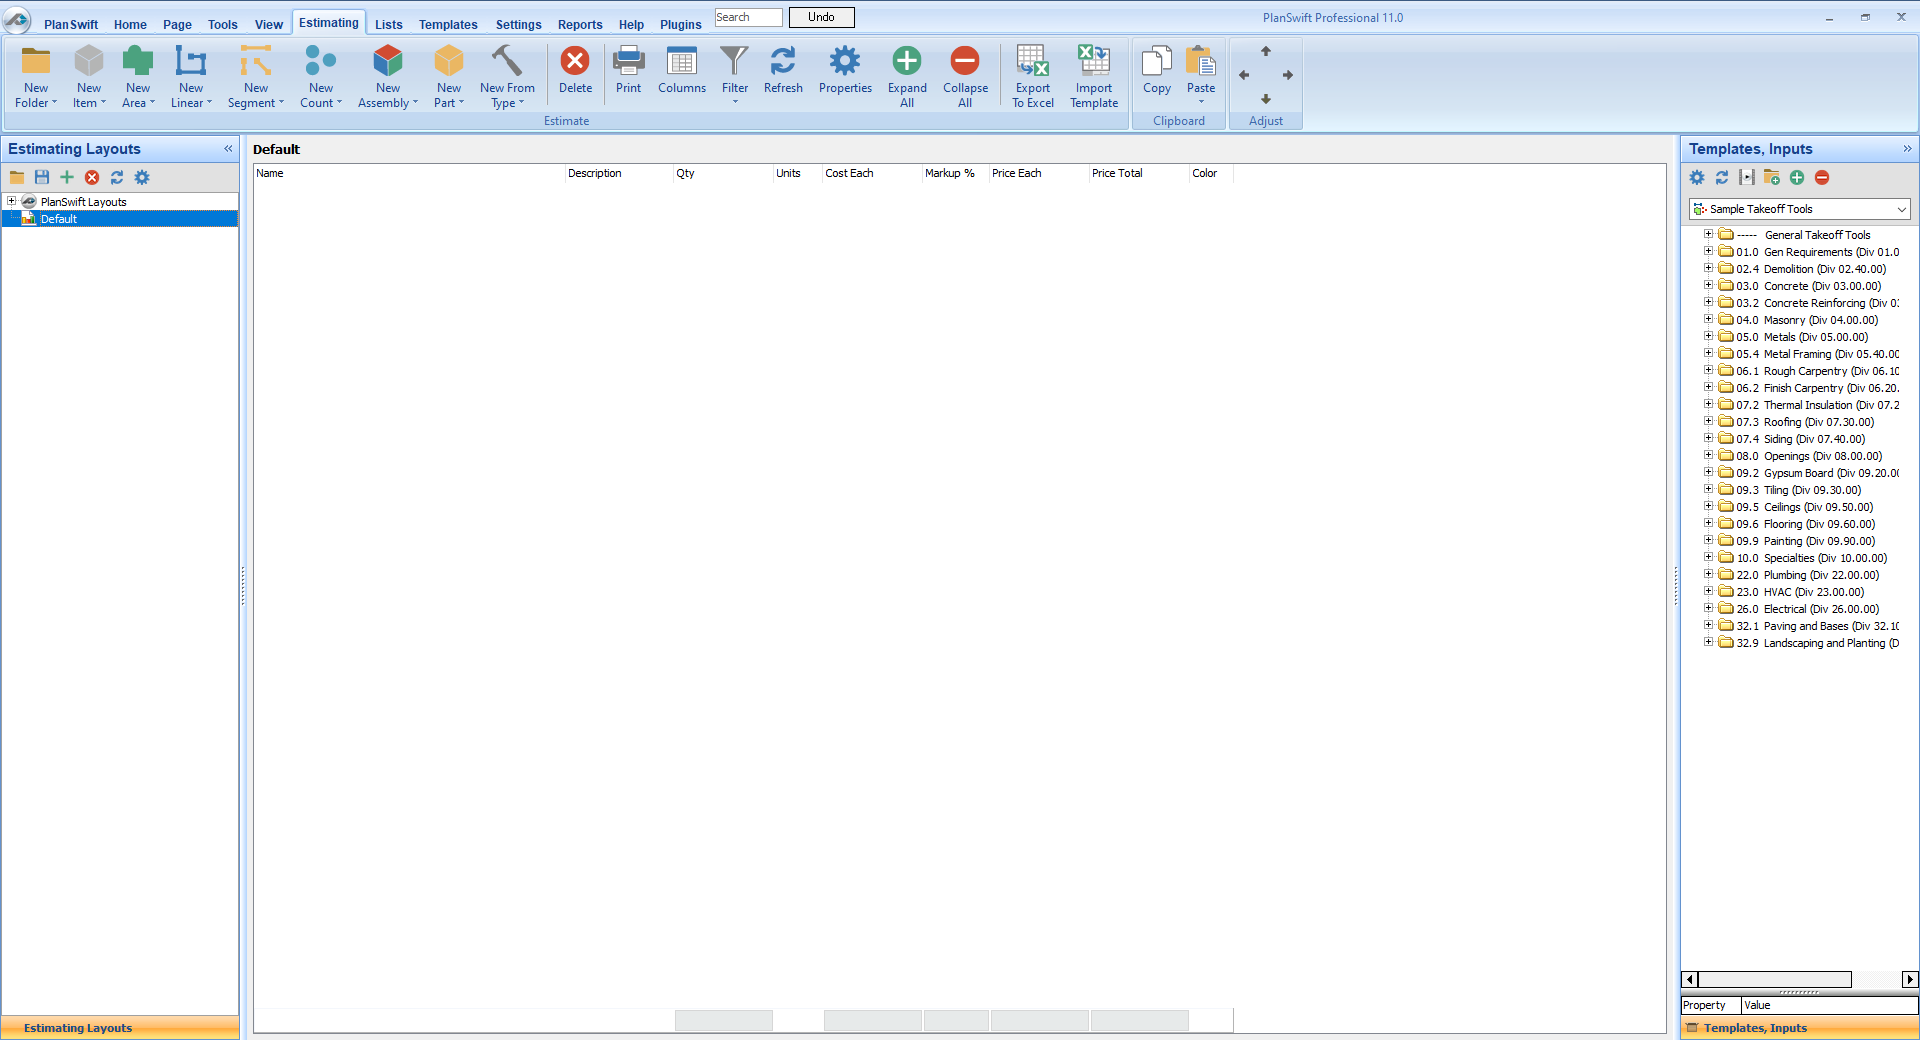Click New From Type hammer icon
The width and height of the screenshot is (1920, 1040).
[x=507, y=61]
